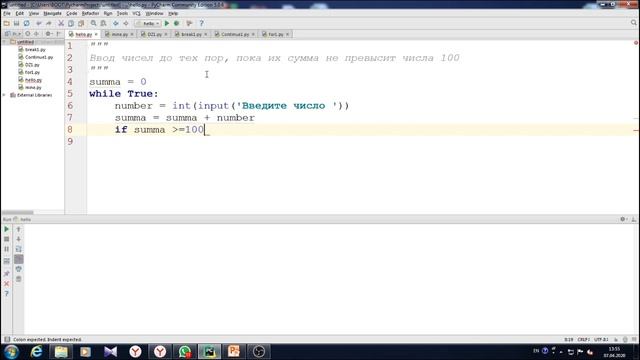Select hello.py in project tree
640x360 pixels.
pyautogui.click(x=33, y=80)
